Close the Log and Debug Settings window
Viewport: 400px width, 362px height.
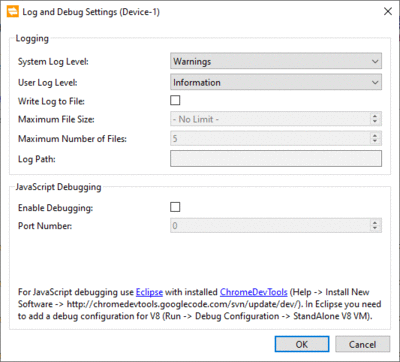click(x=388, y=12)
